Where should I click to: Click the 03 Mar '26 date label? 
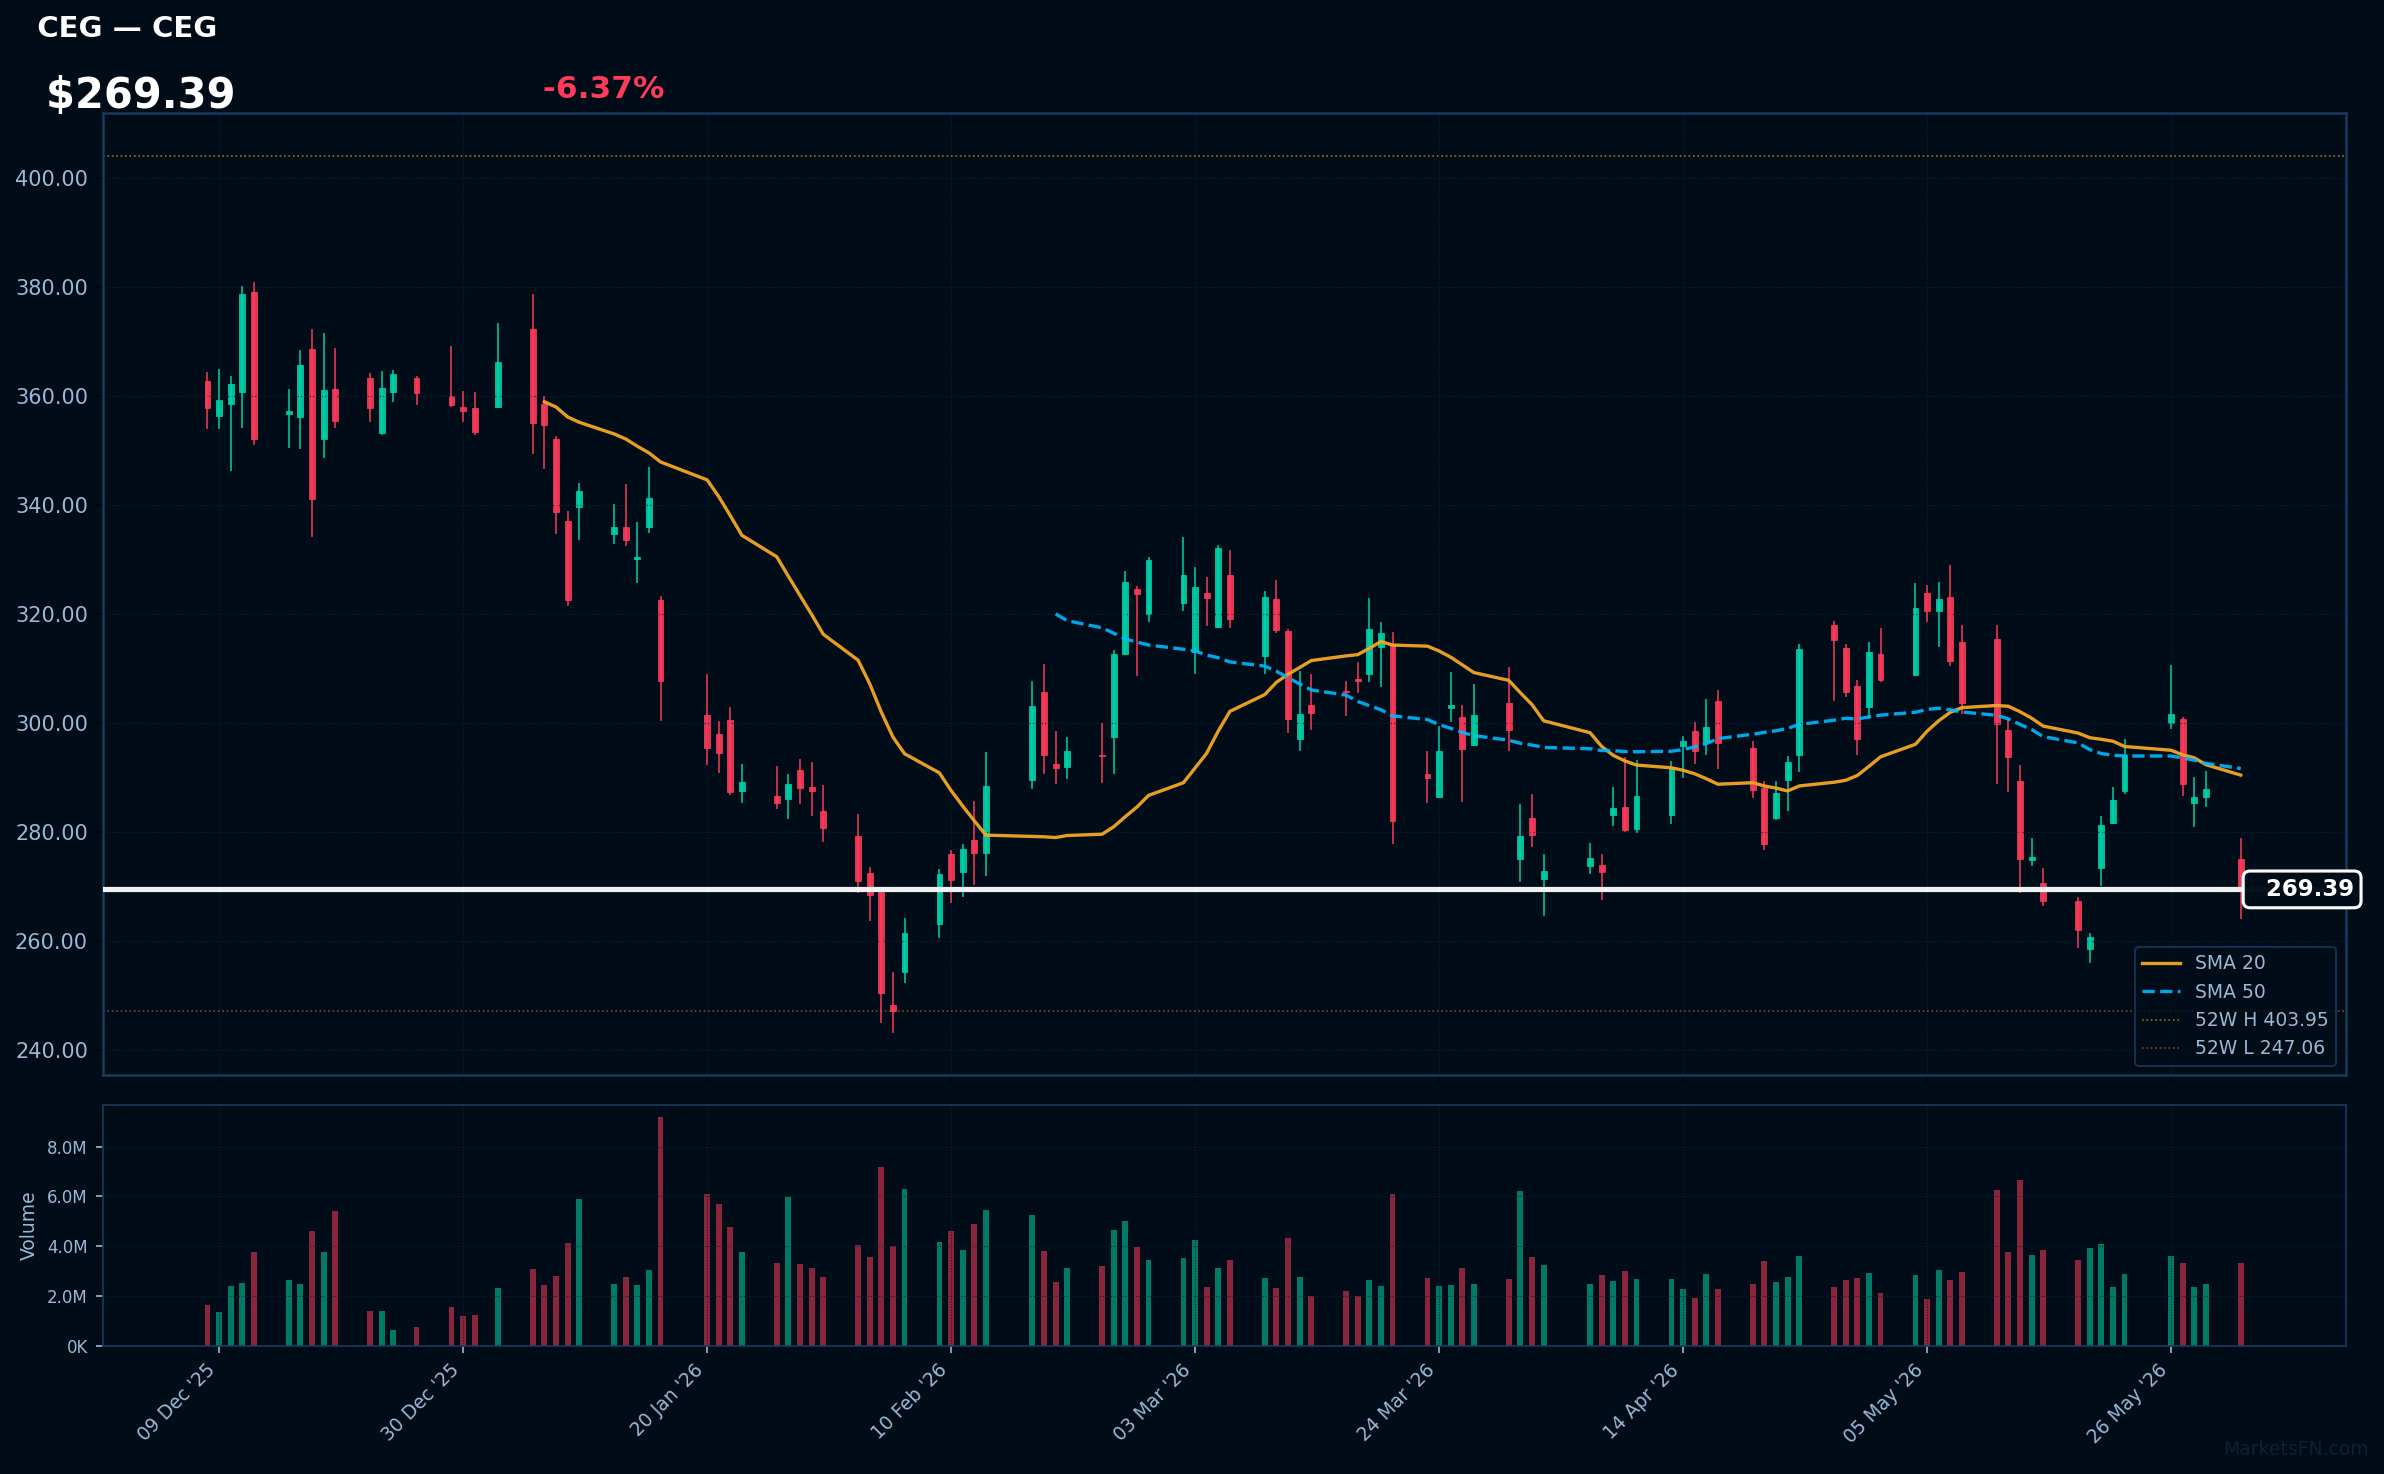pos(1152,1401)
